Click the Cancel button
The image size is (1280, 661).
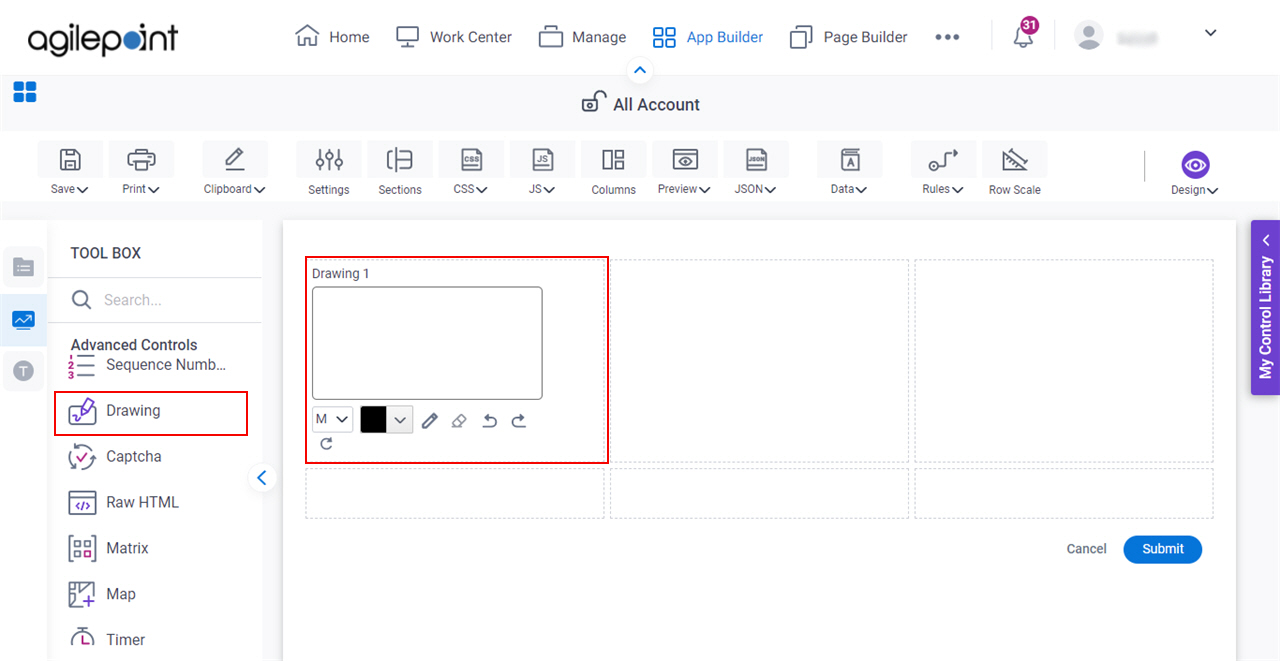(1086, 549)
